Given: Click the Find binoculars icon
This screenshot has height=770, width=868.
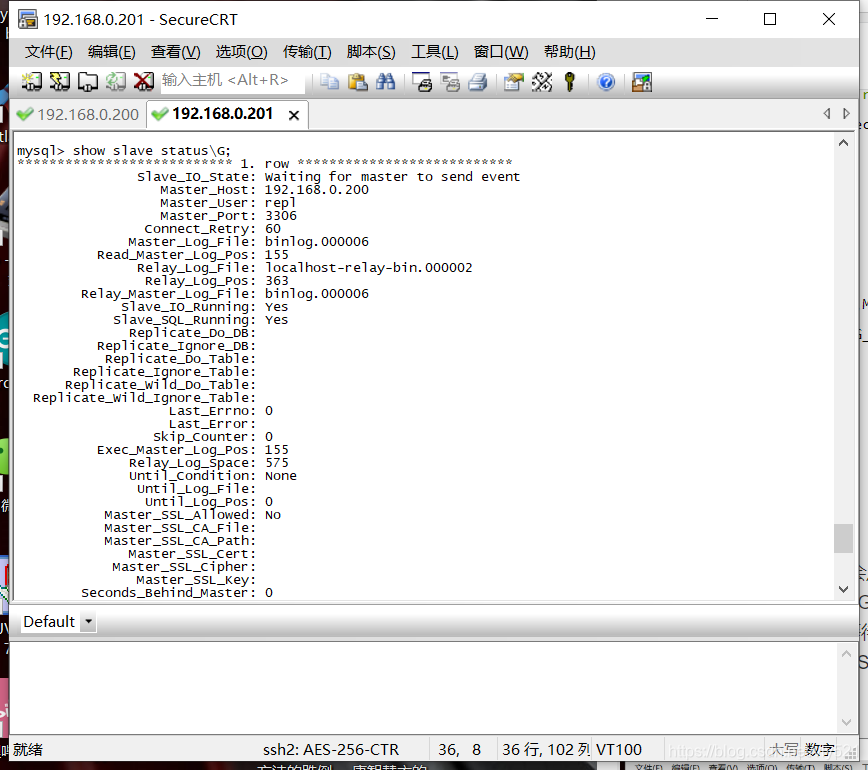Looking at the screenshot, I should coord(386,82).
